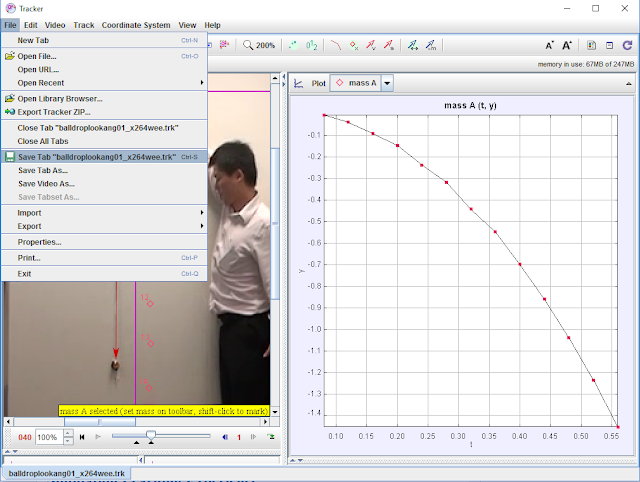
Task: Expand the Import submenu
Action: click(x=104, y=213)
